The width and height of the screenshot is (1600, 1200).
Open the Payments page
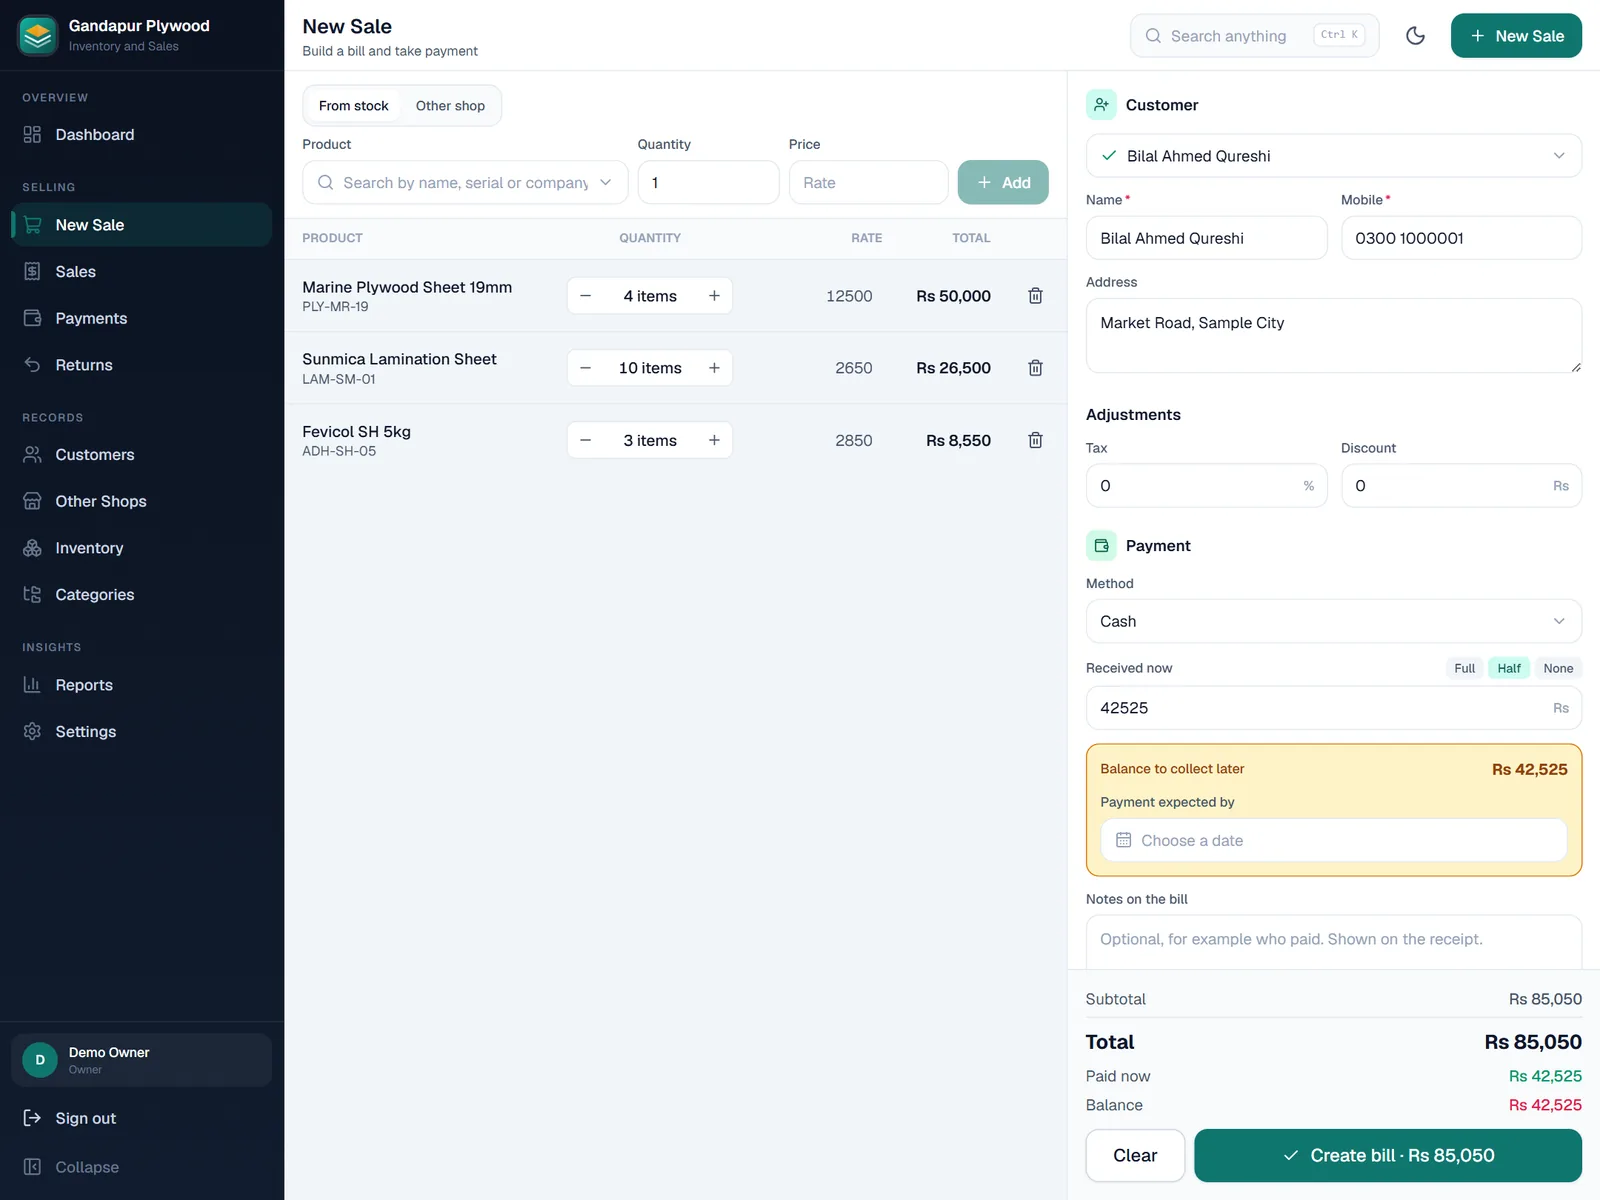(141, 318)
